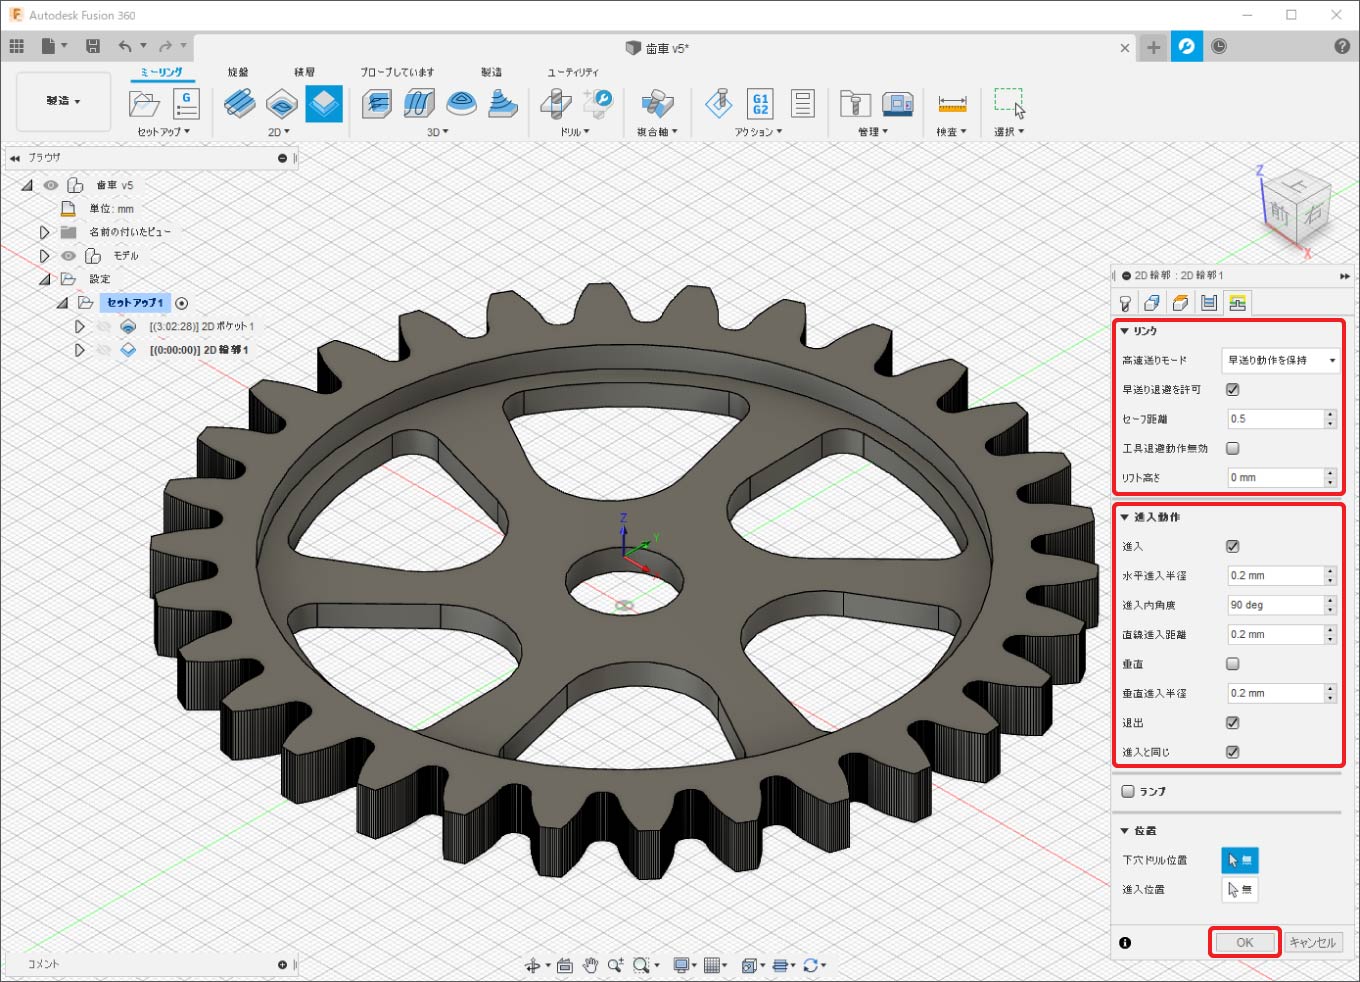This screenshot has width=1360, height=982.
Task: Enable the ランプ checkbox
Action: [1128, 792]
